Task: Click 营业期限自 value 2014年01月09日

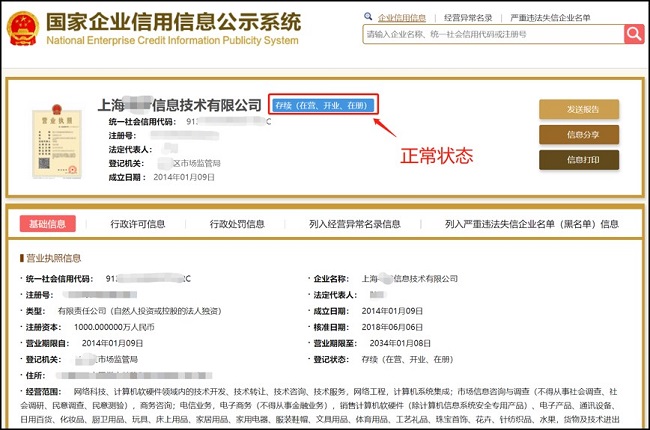Action: [112, 343]
